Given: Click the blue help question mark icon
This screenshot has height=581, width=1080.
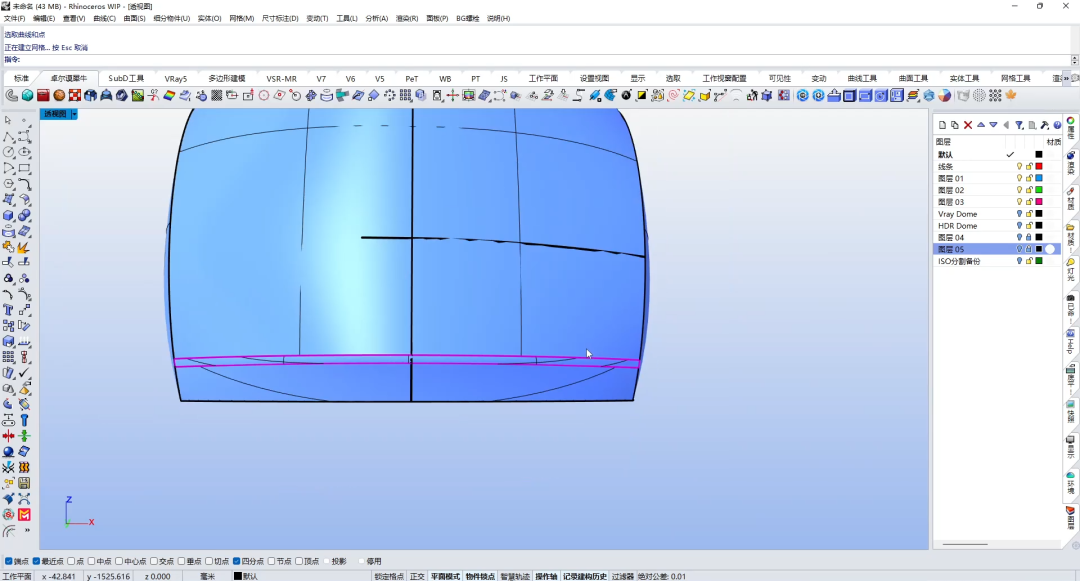Looking at the screenshot, I should pos(1057,125).
